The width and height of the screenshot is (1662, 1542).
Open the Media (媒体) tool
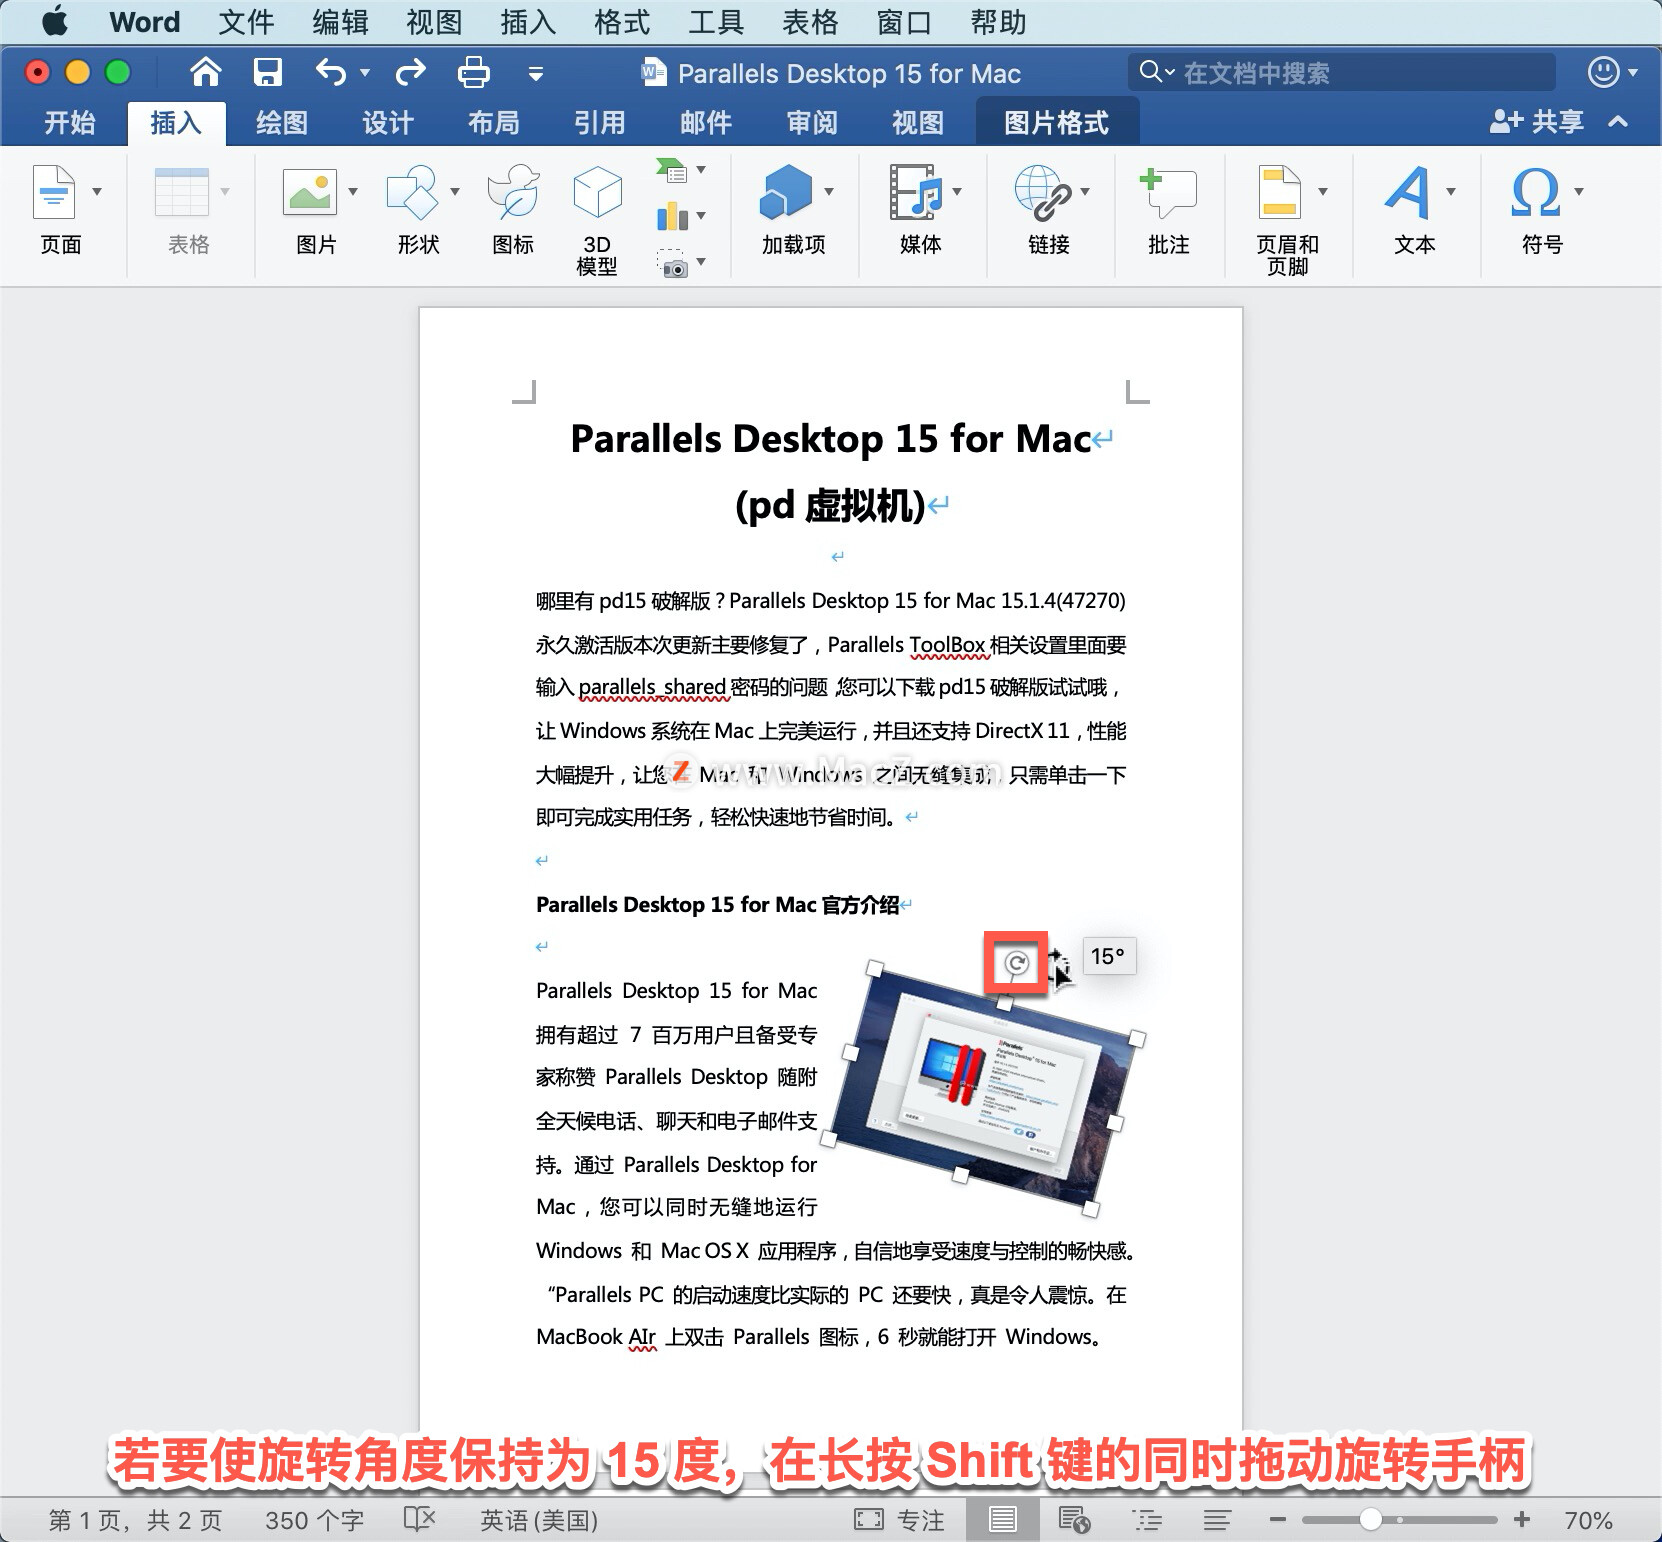pos(916,192)
